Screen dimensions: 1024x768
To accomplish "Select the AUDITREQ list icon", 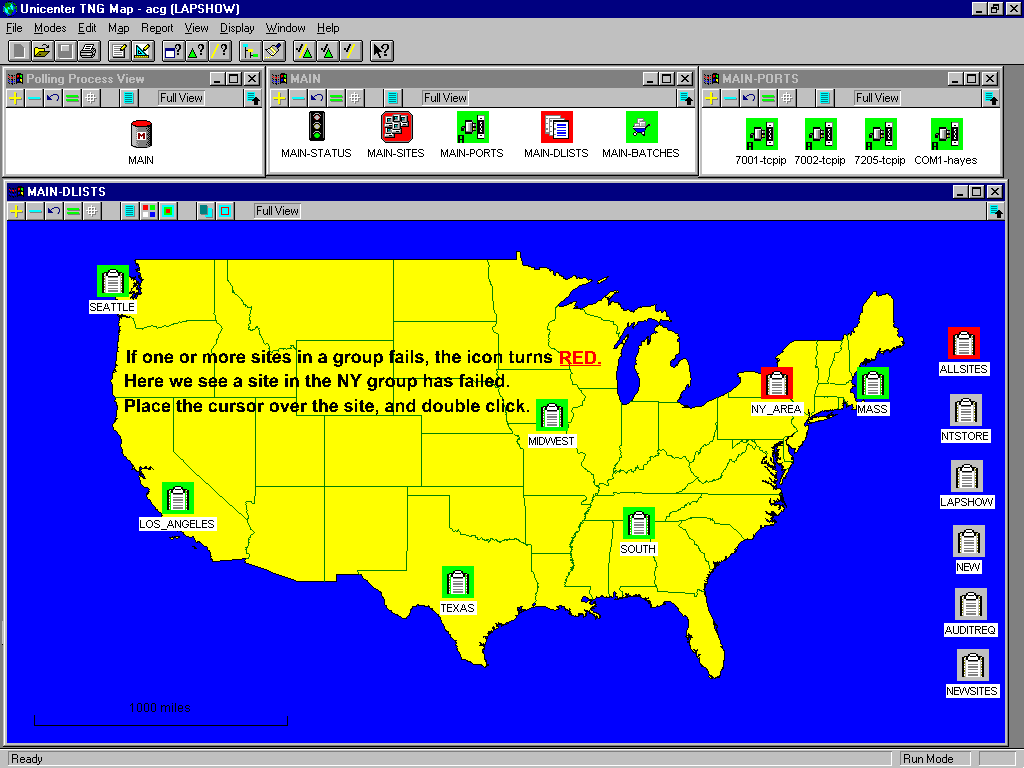I will point(971,604).
